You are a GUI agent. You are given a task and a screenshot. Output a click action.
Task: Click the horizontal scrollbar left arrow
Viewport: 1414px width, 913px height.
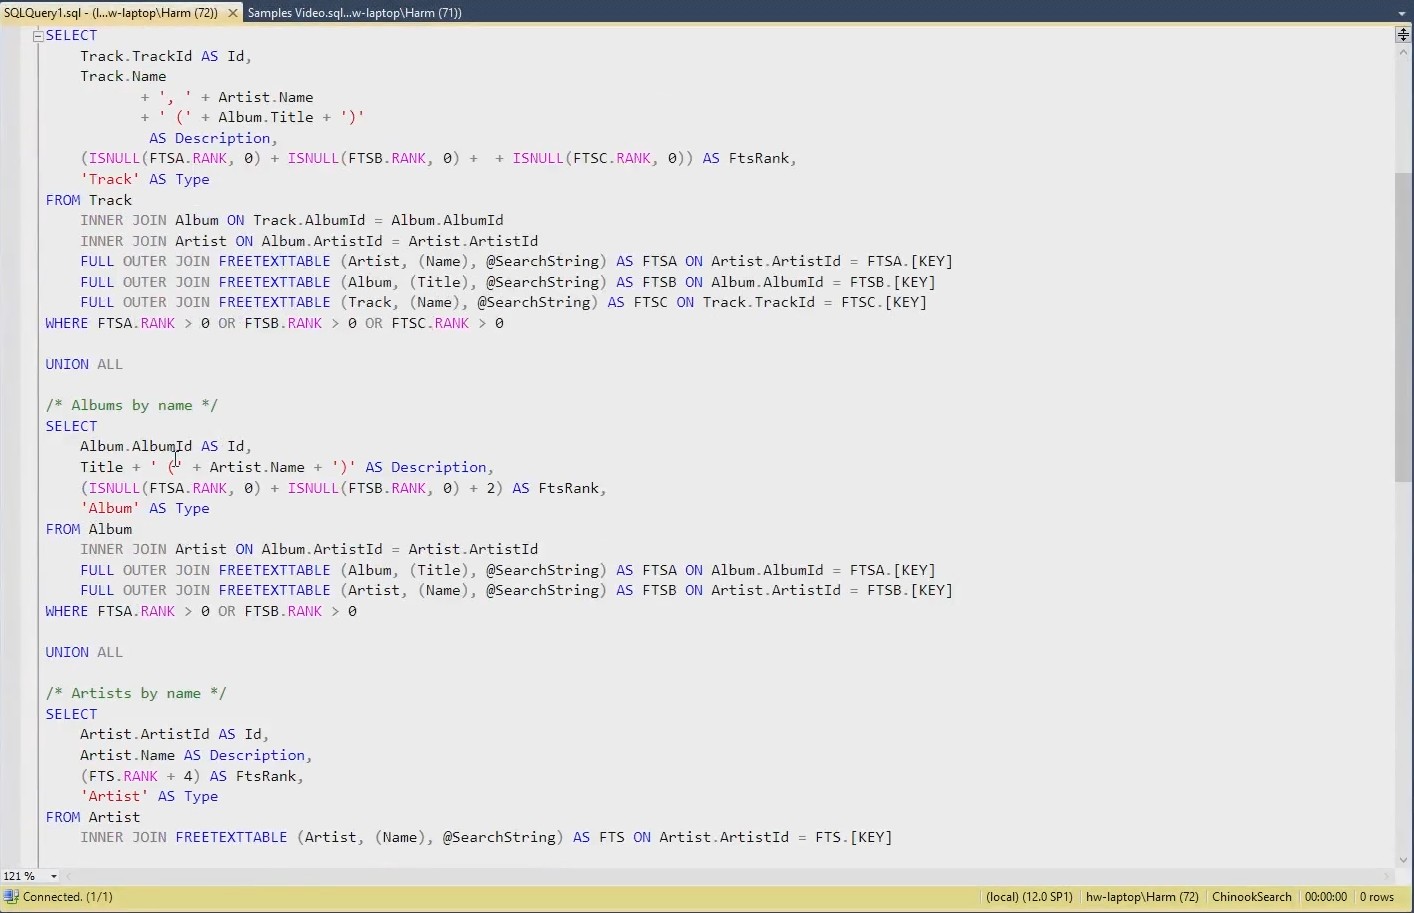pos(69,876)
